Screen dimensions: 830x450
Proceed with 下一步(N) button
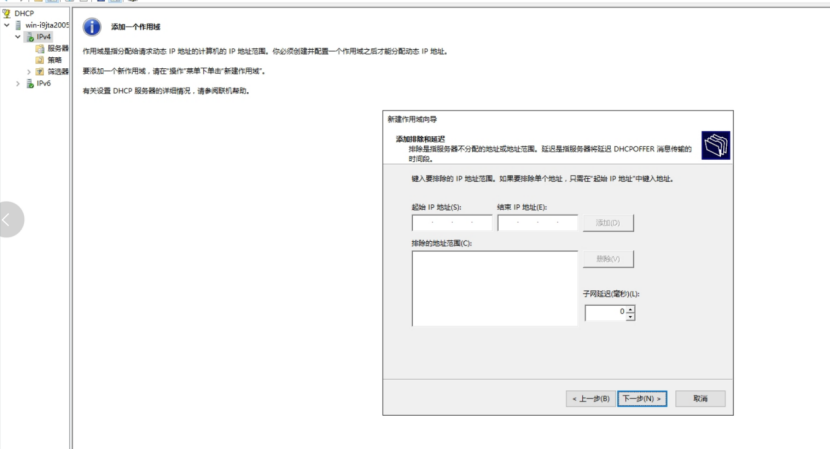pos(642,399)
